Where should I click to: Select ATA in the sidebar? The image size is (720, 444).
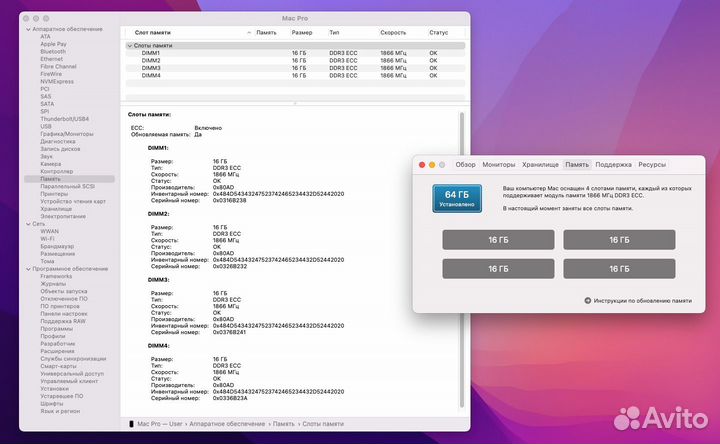(x=45, y=37)
